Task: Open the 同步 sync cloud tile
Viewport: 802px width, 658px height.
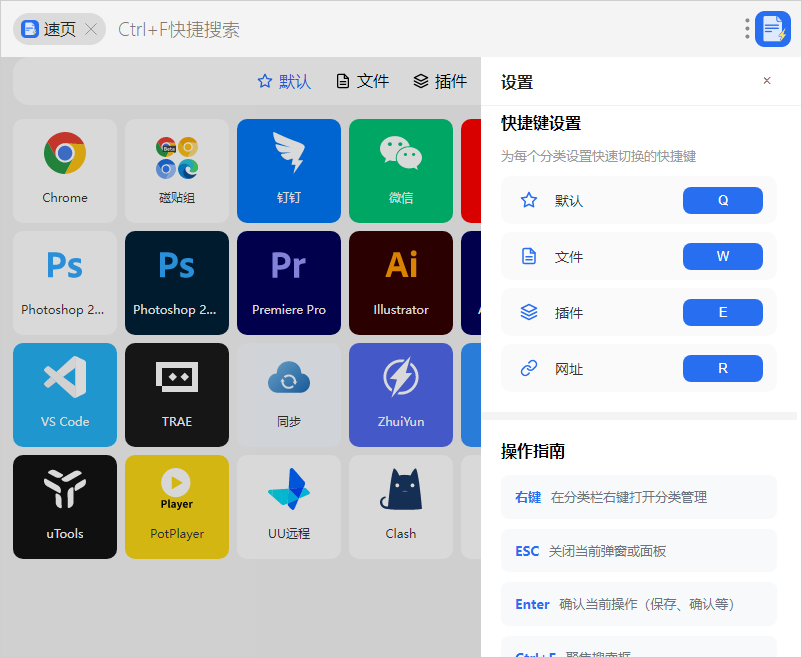Action: (x=289, y=395)
